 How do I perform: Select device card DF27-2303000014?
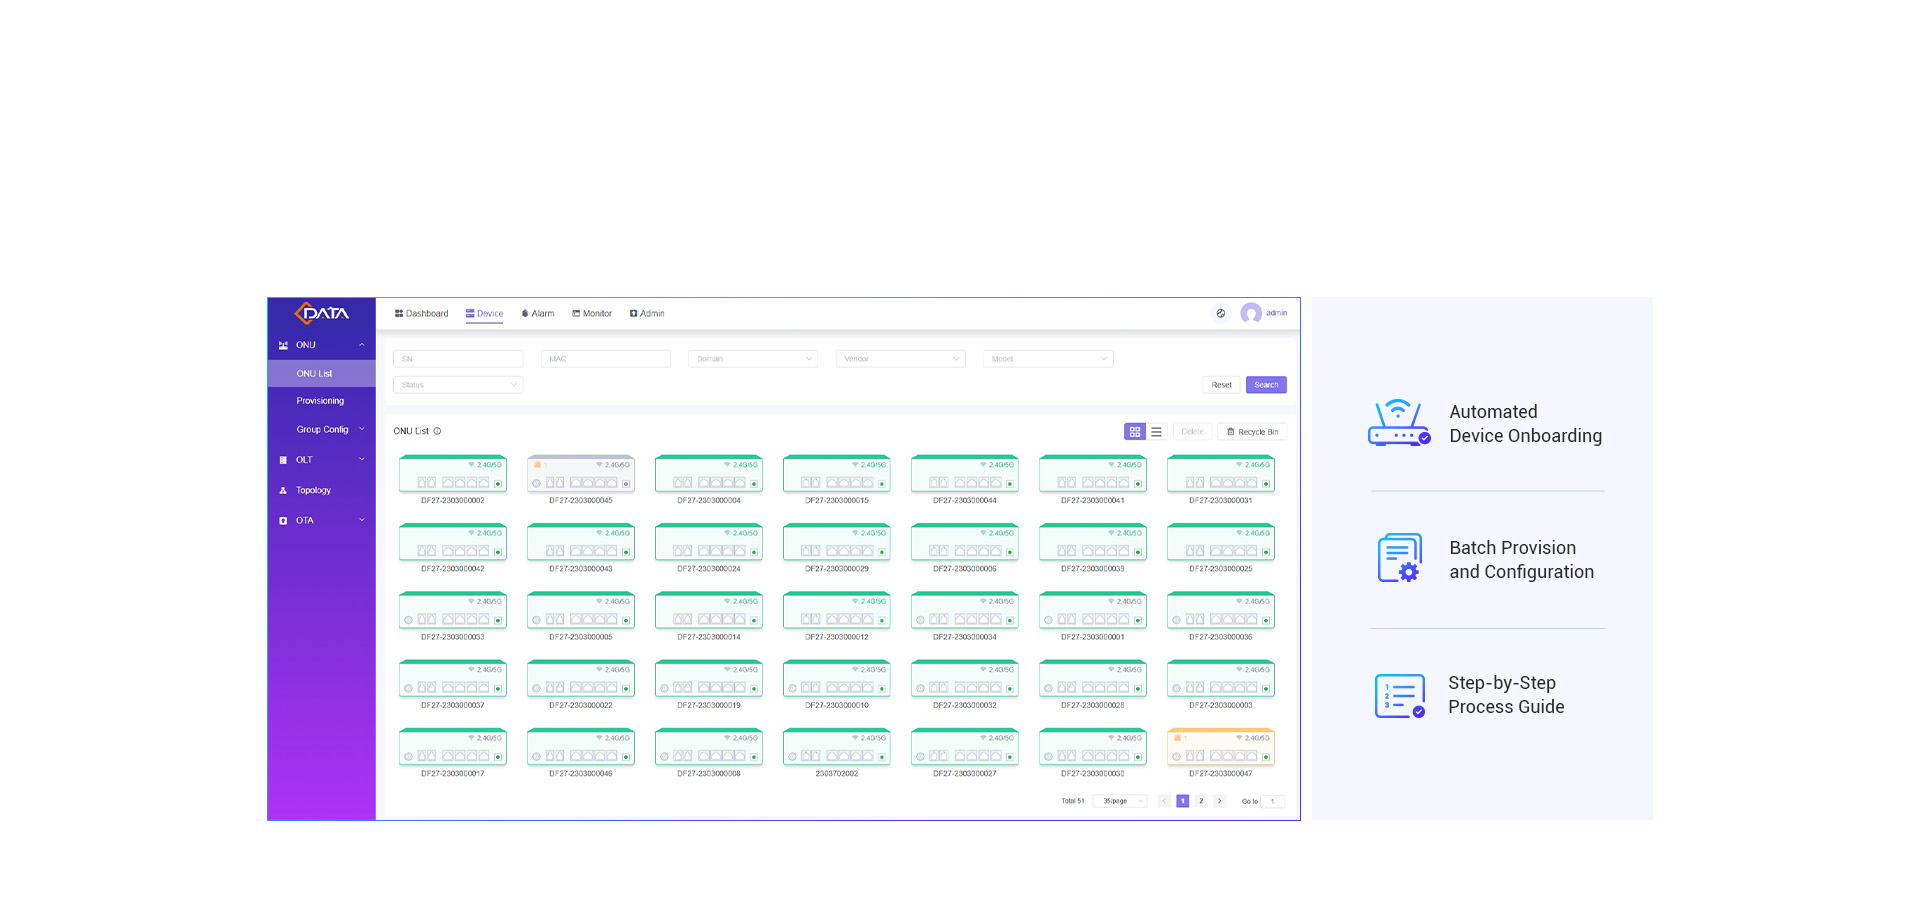709,610
